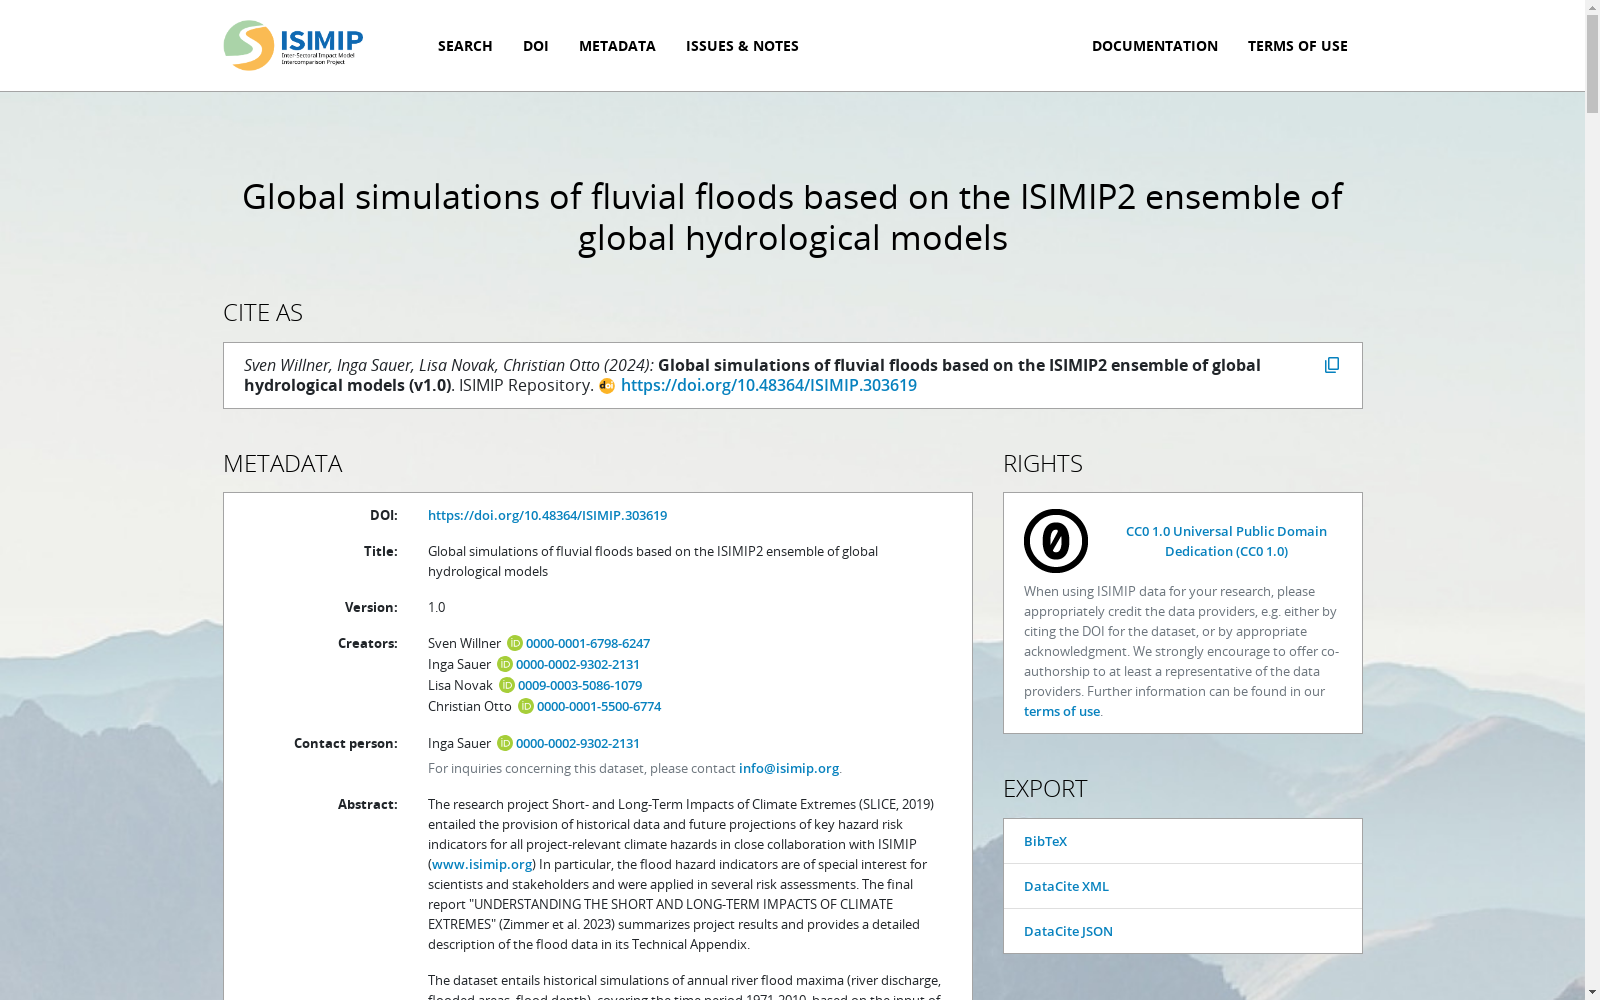Click the 'CITE AS' heading
This screenshot has height=1000, width=1600.
click(263, 313)
